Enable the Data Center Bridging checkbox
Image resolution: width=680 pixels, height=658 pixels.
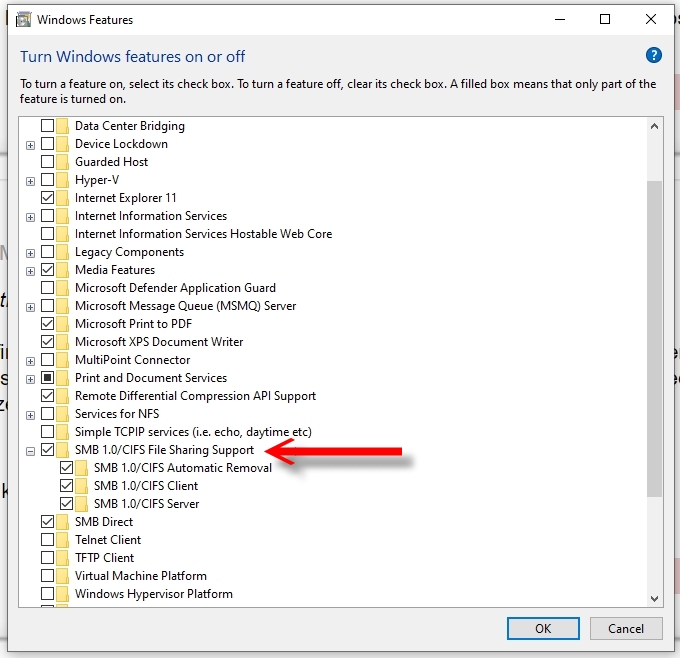[x=47, y=126]
